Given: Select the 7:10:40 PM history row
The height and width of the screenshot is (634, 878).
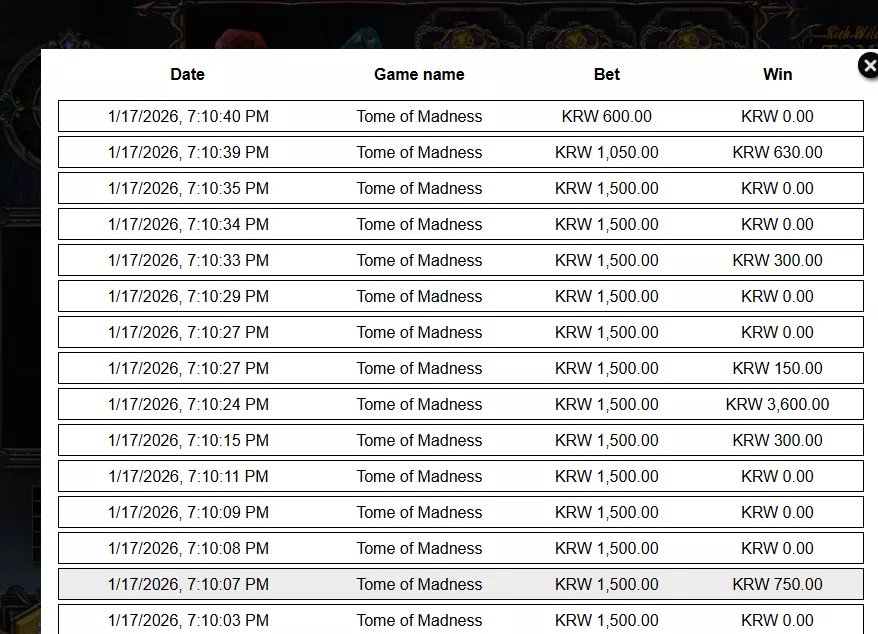Looking at the screenshot, I should pyautogui.click(x=461, y=116).
